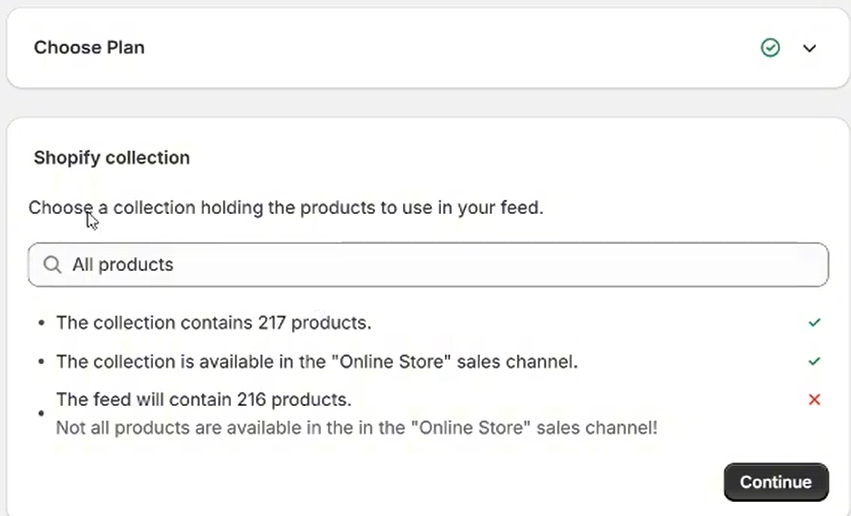This screenshot has width=851, height=516.
Task: Click red X beside feed products line
Action: 814,400
